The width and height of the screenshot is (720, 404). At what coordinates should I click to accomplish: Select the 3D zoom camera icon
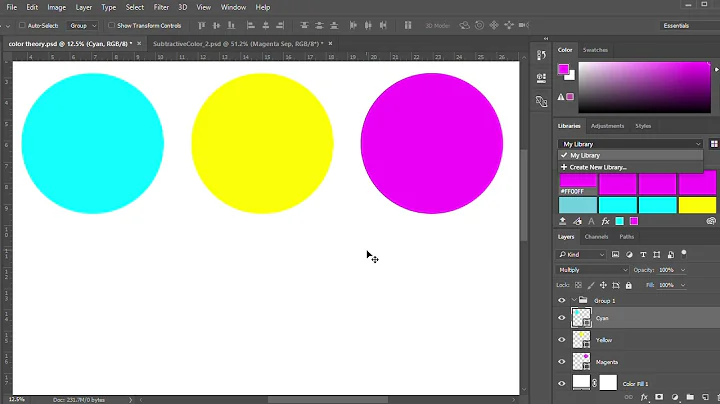point(523,26)
